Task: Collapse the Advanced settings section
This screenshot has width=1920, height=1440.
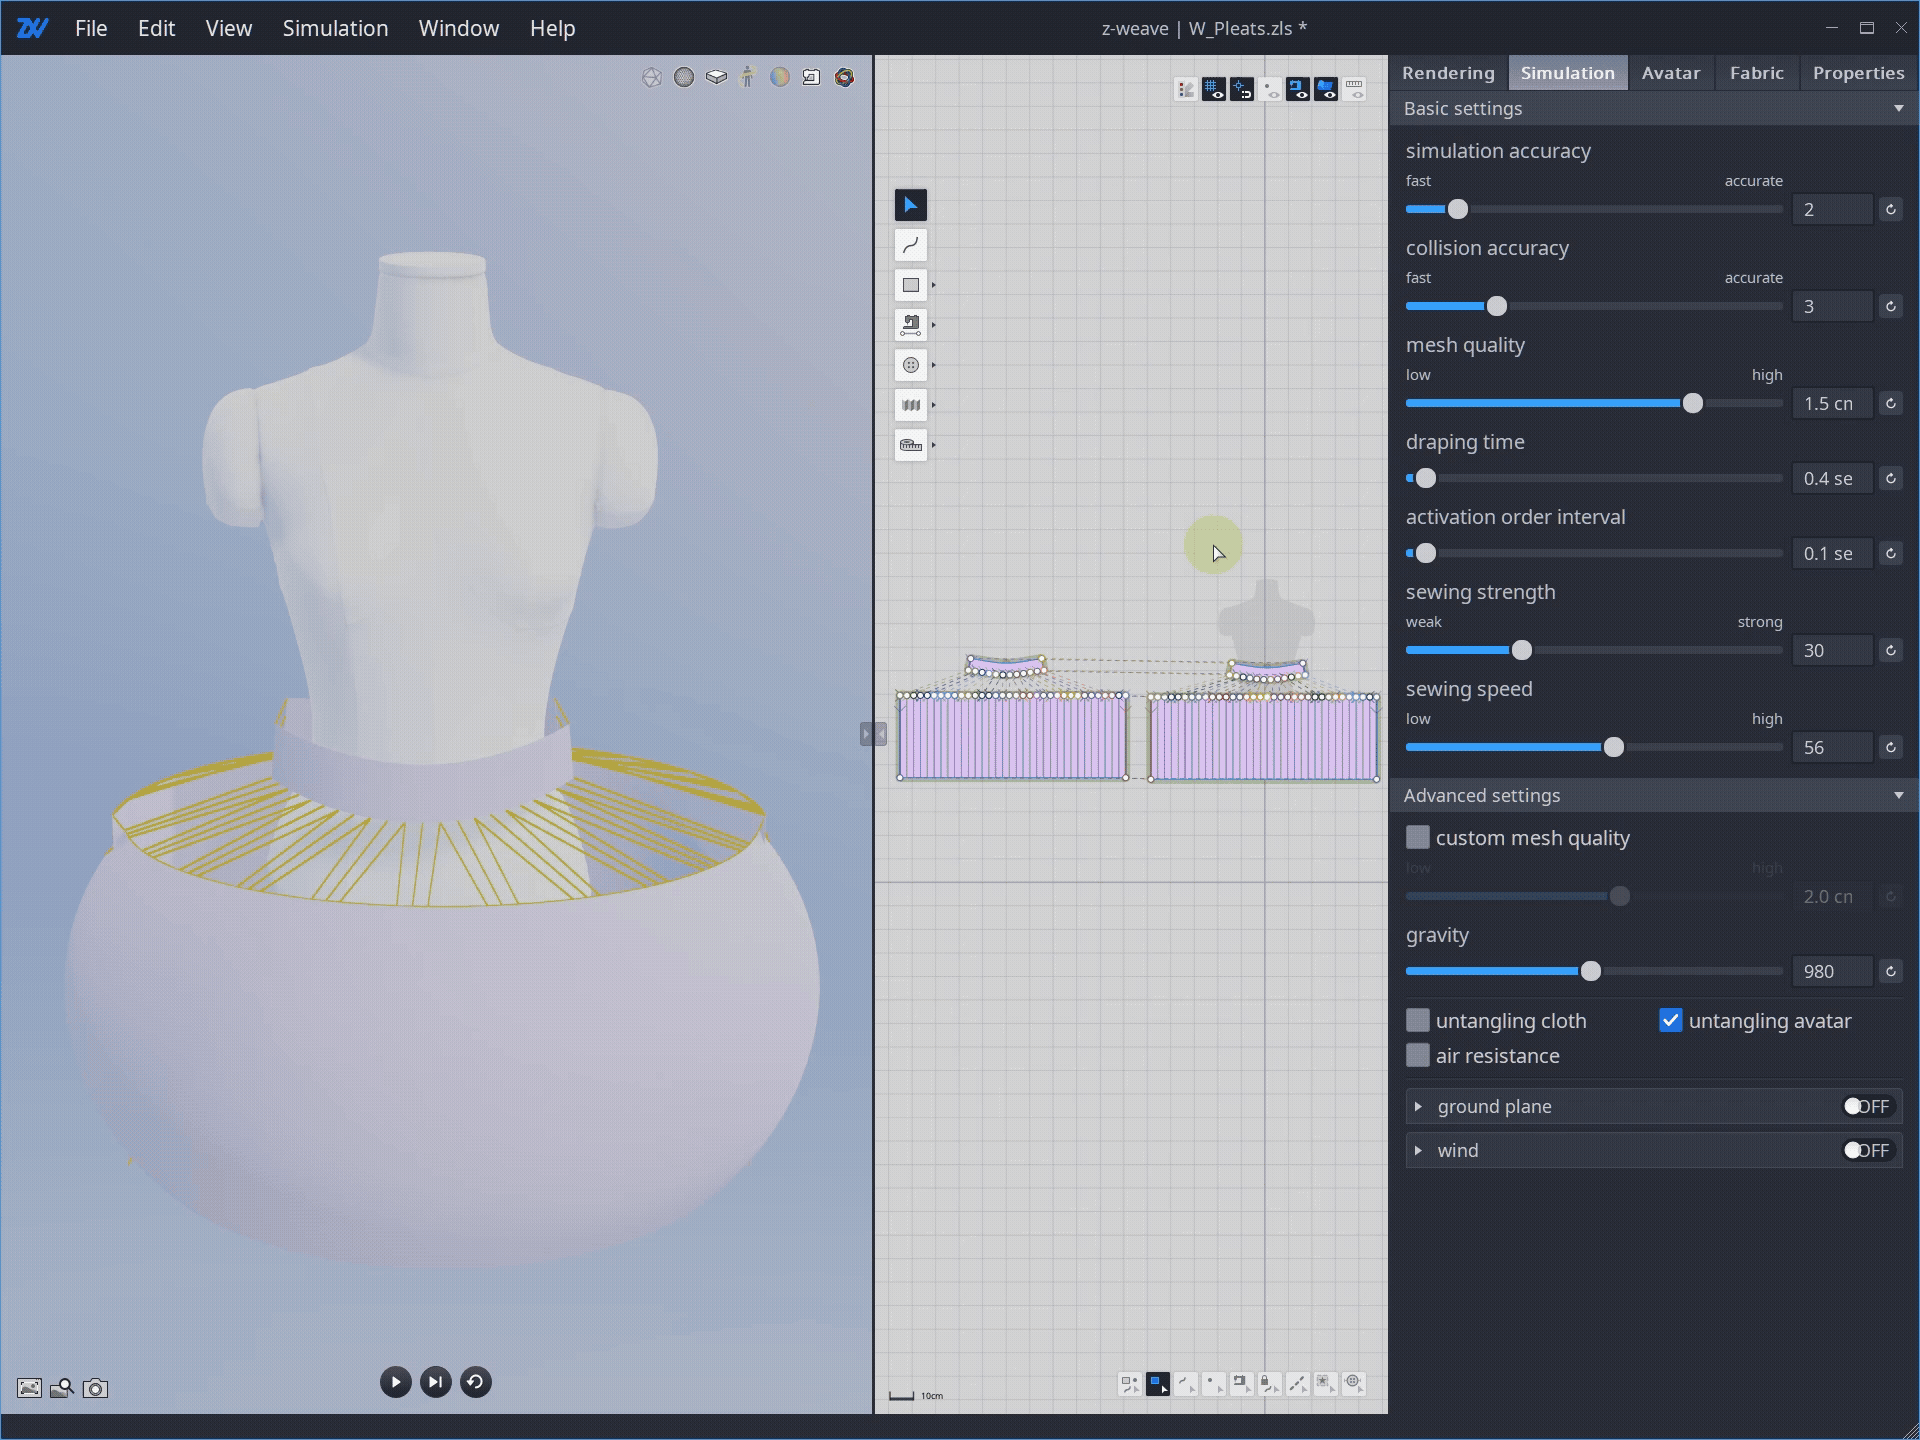Action: (1898, 795)
